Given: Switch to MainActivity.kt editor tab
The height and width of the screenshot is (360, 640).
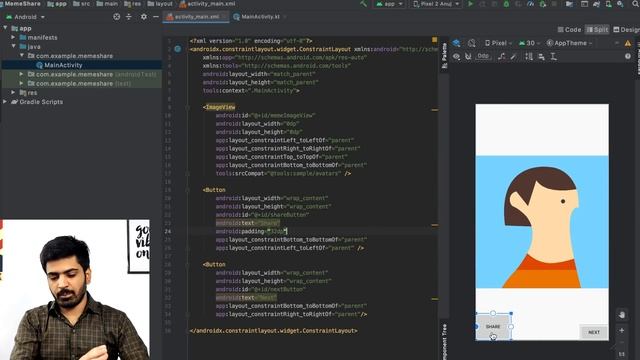Looking at the screenshot, I should (260, 17).
